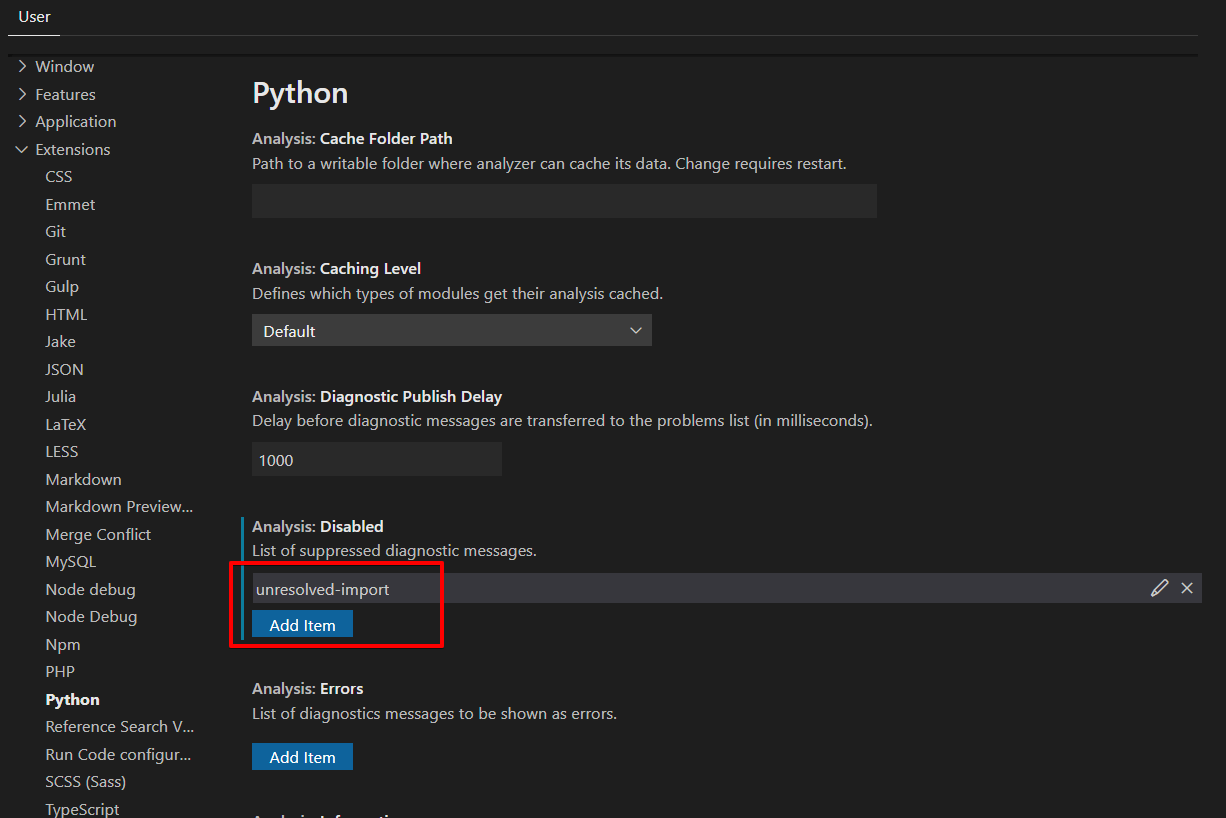
Task: Edit the Diagnostic Publish Delay value field
Action: pos(377,460)
